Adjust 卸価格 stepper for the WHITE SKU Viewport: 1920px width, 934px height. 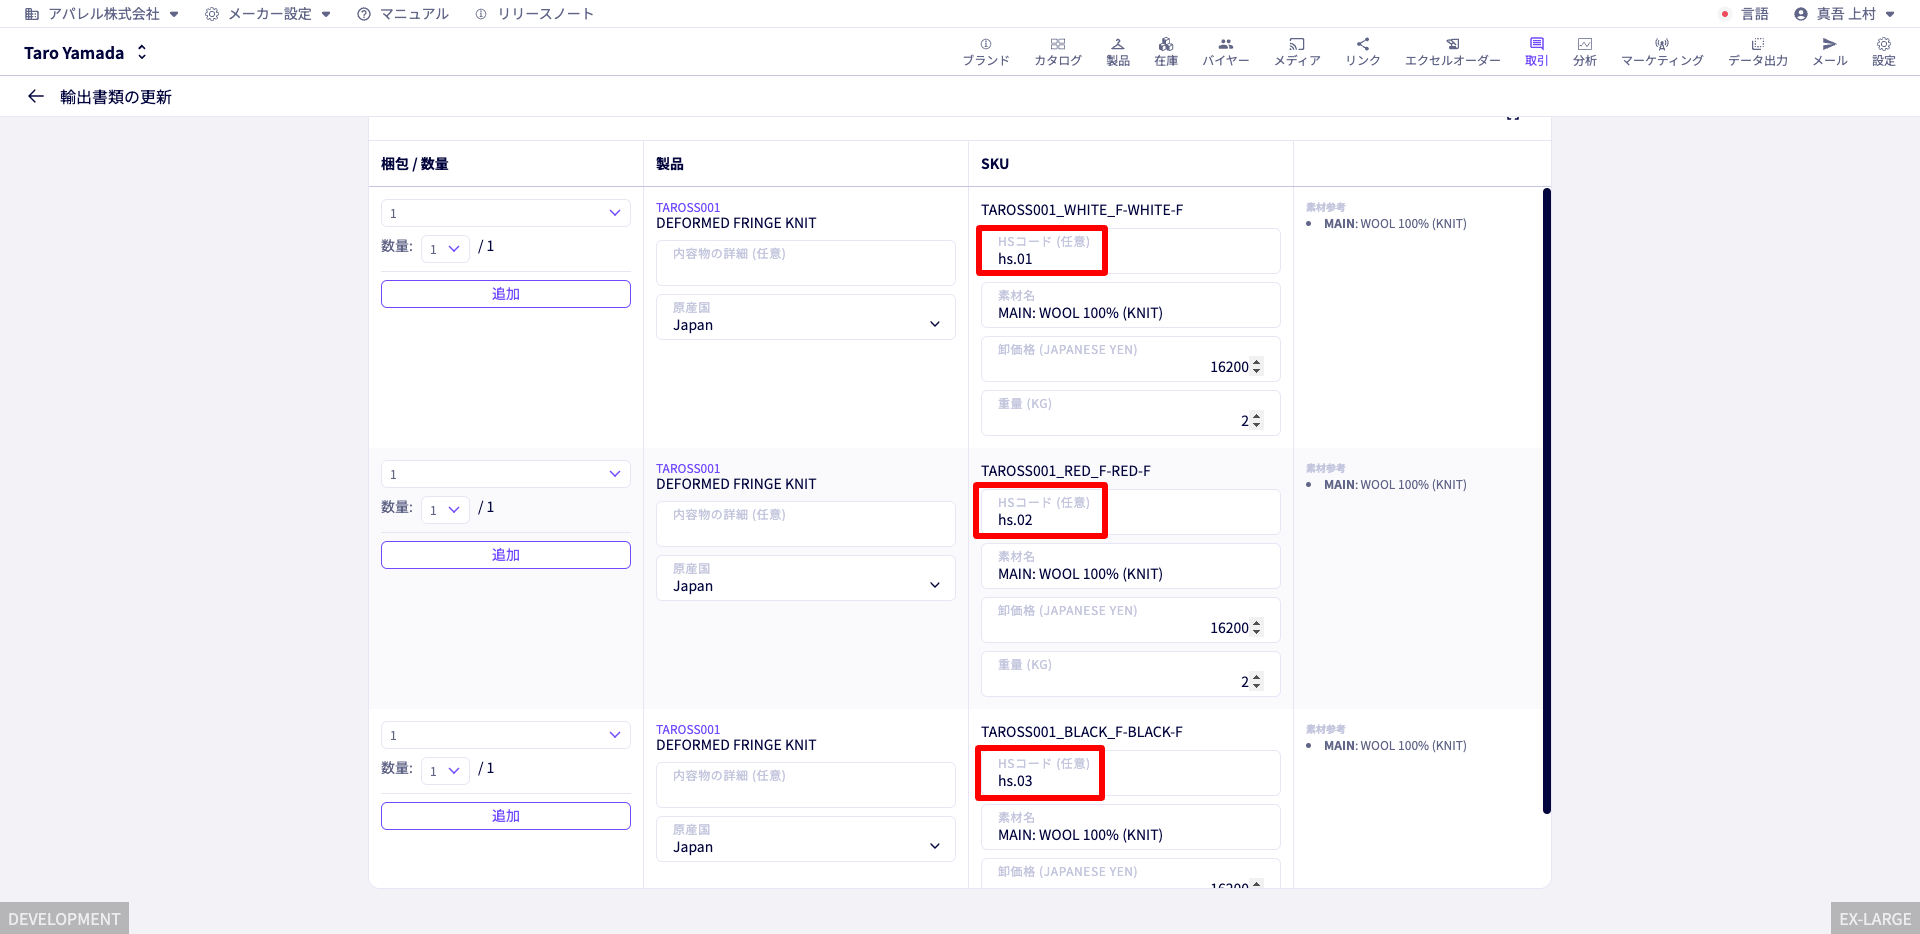[1257, 367]
